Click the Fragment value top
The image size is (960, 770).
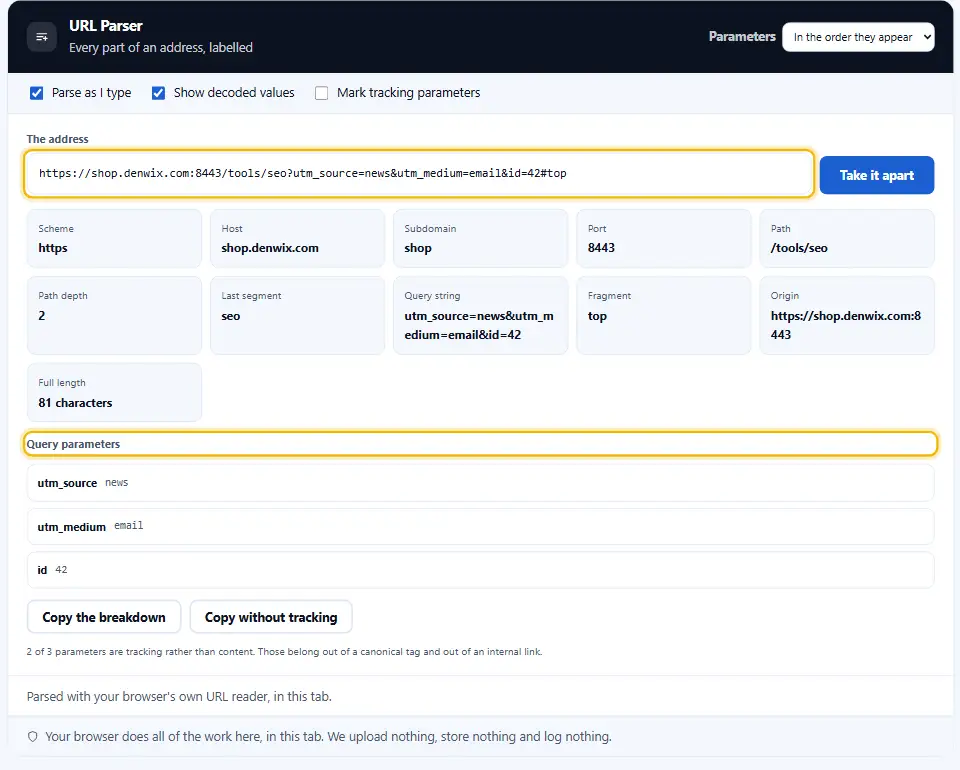coord(597,316)
